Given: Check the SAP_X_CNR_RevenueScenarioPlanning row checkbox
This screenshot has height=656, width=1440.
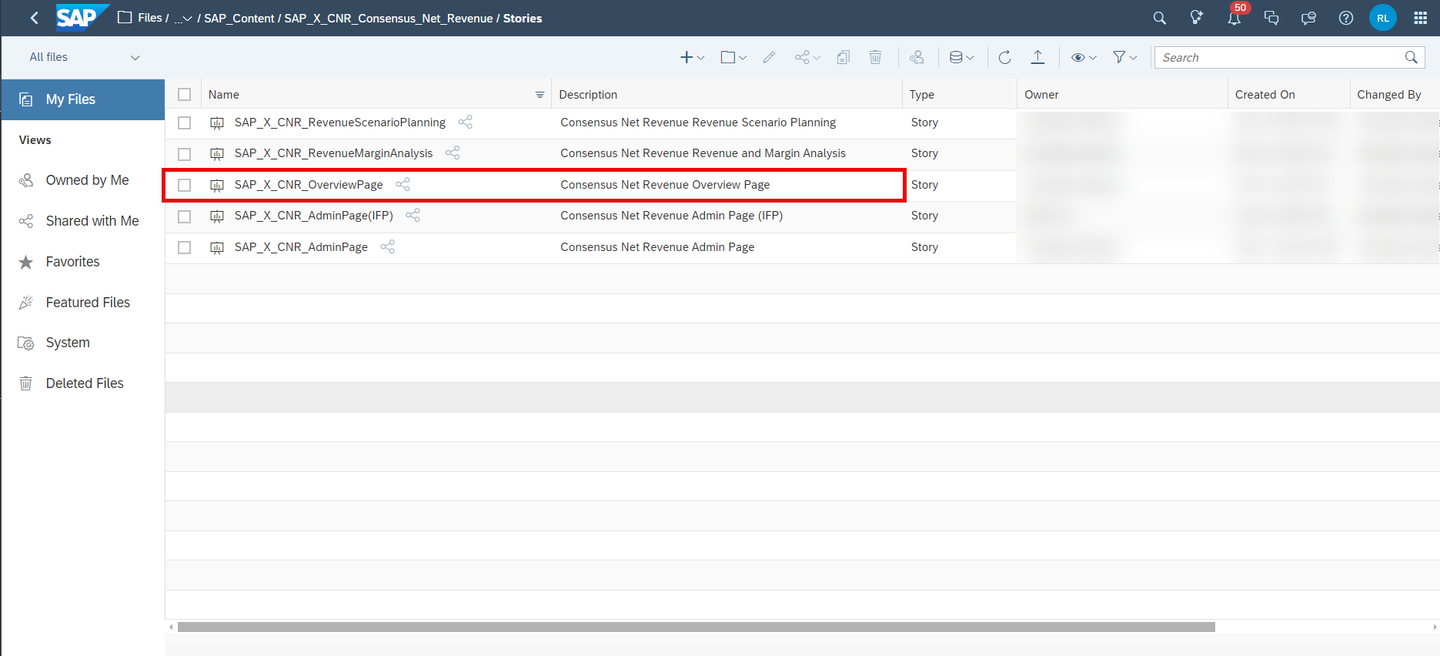Looking at the screenshot, I should click(184, 122).
